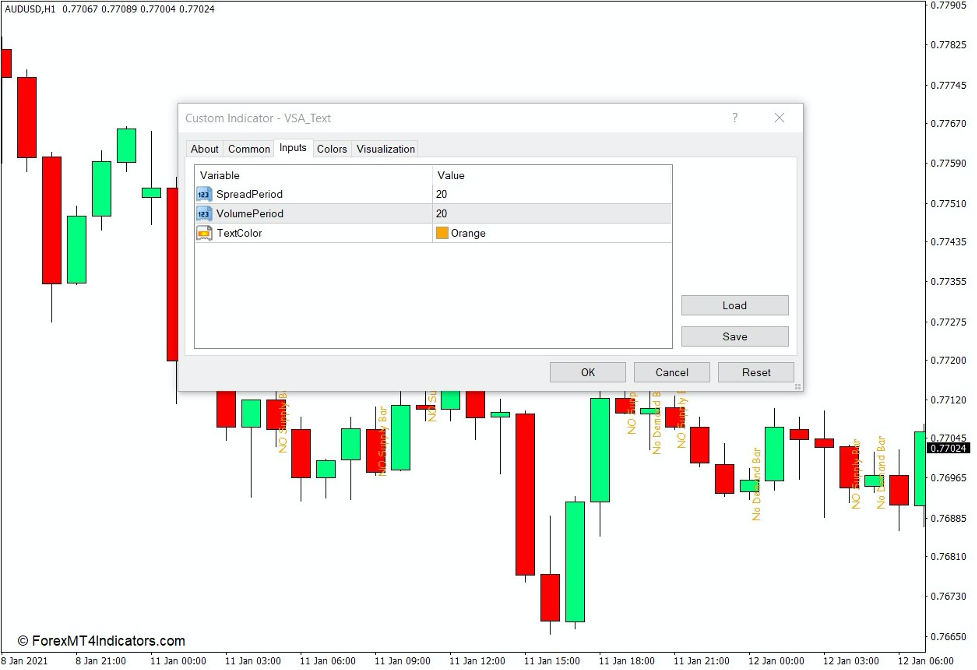Edit the SpreadPeriod value of 20
This screenshot has height=670, width=977.
pos(445,194)
